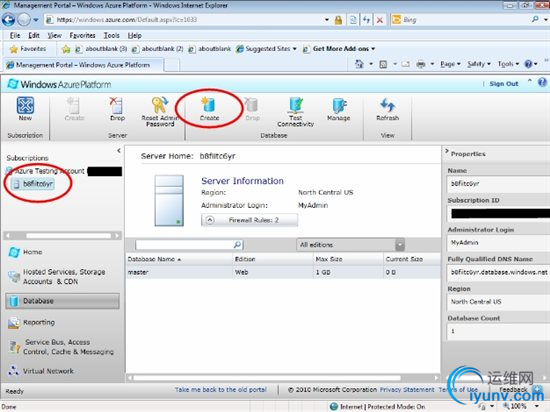The width and height of the screenshot is (550, 412).
Task: Click the Bing search magnifier icon
Action: click(535, 19)
